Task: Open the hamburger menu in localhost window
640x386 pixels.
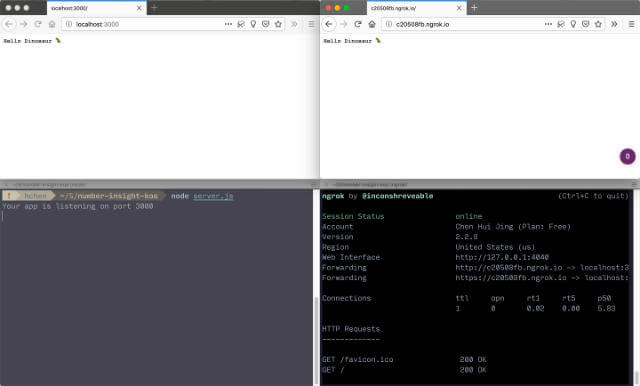Action: pyautogui.click(x=311, y=24)
